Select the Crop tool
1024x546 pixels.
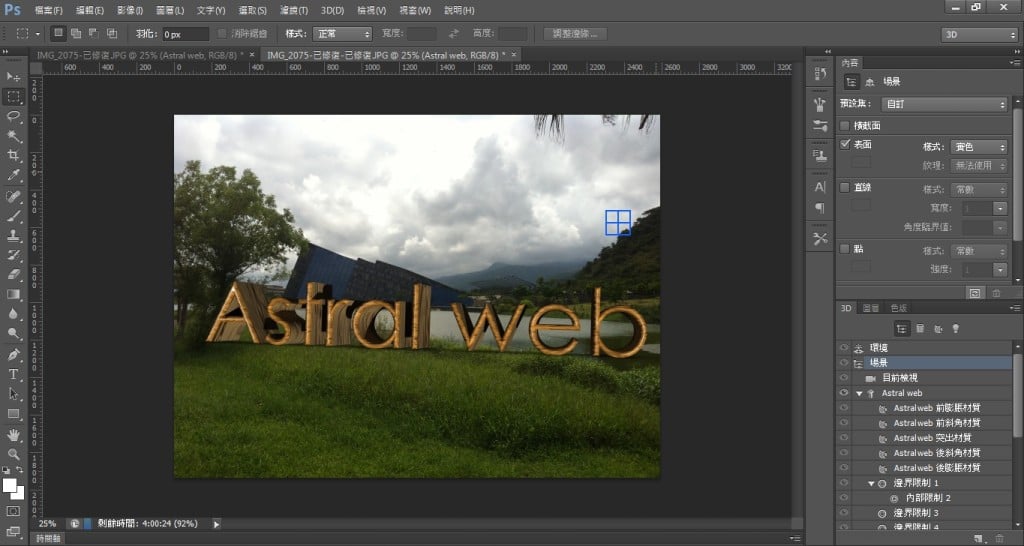pos(13,156)
